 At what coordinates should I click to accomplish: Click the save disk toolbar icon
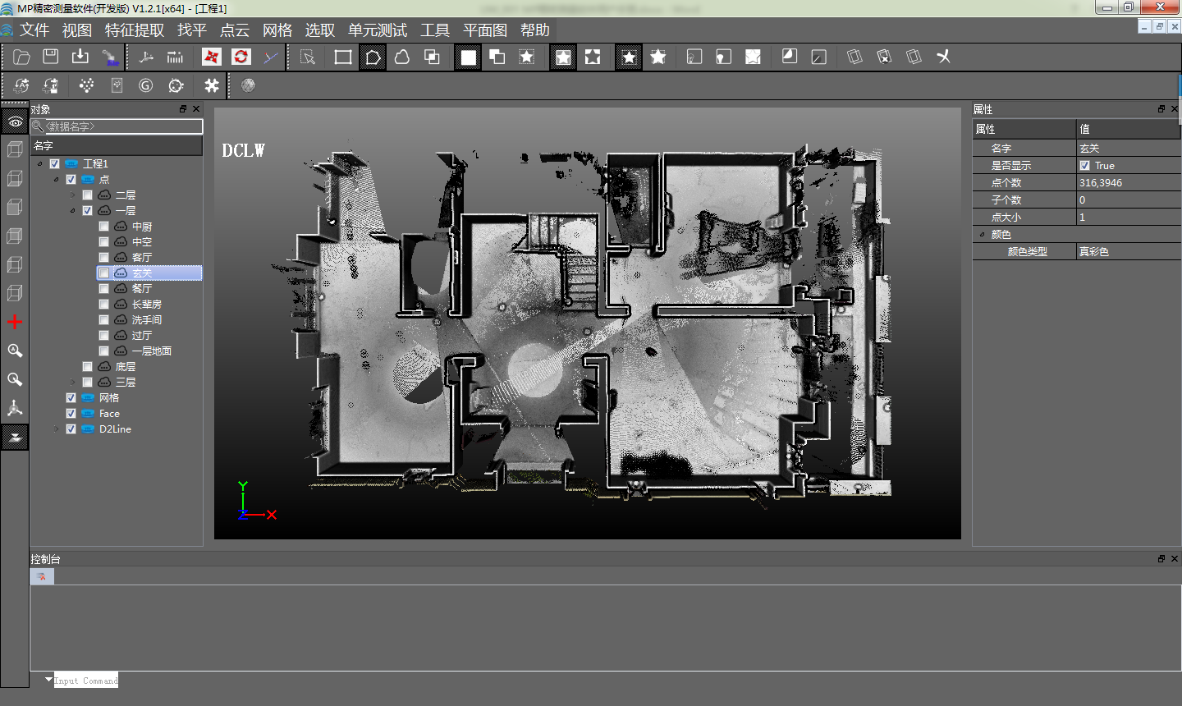(50, 57)
